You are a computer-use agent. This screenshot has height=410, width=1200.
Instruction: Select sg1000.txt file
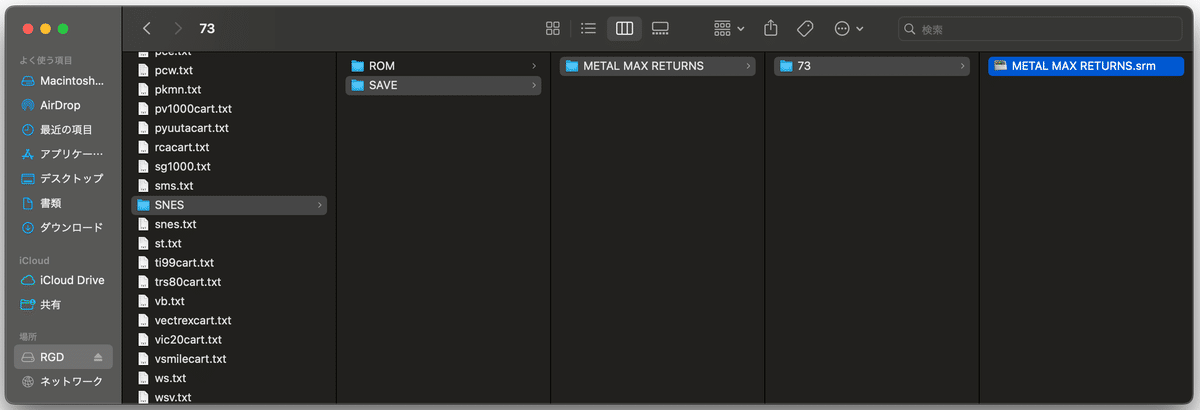click(229, 166)
